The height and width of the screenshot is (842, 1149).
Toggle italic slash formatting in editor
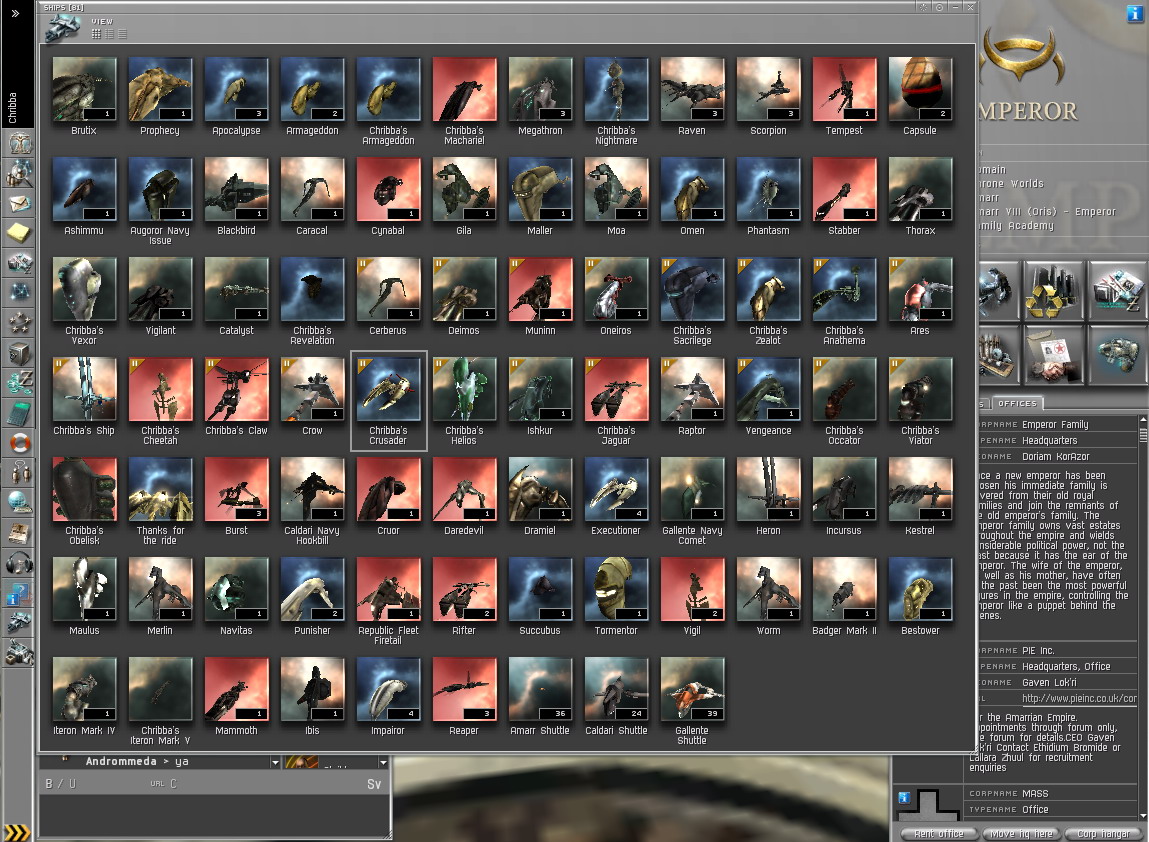tap(61, 784)
